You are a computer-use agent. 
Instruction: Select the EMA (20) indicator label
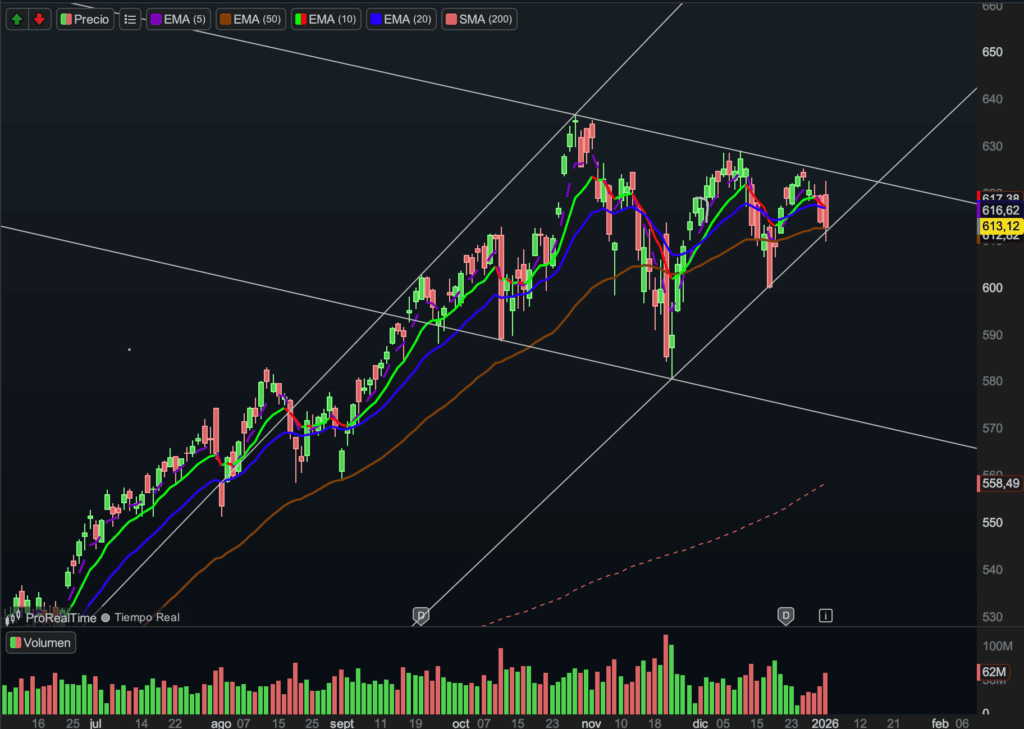click(402, 19)
